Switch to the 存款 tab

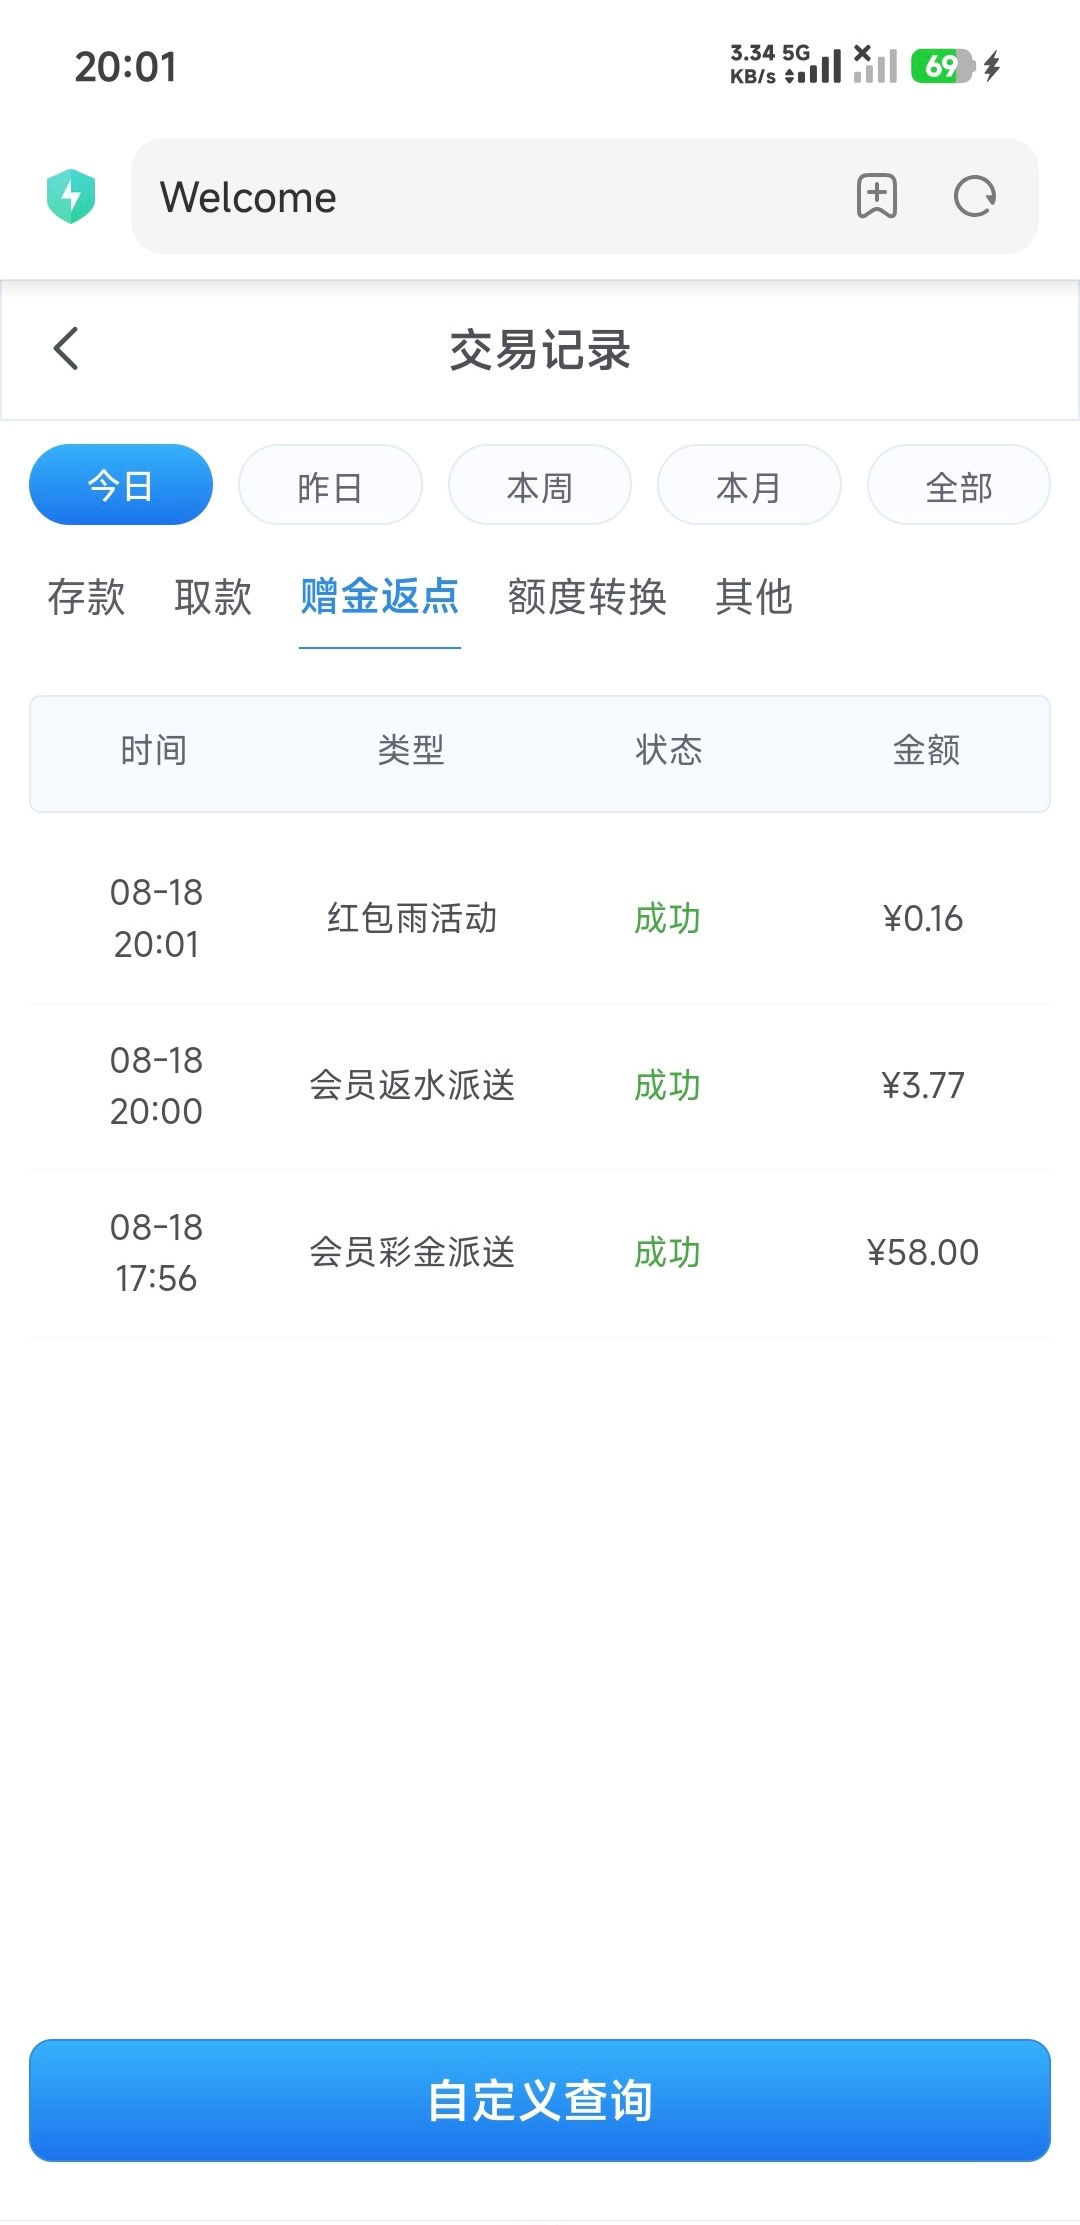click(86, 597)
